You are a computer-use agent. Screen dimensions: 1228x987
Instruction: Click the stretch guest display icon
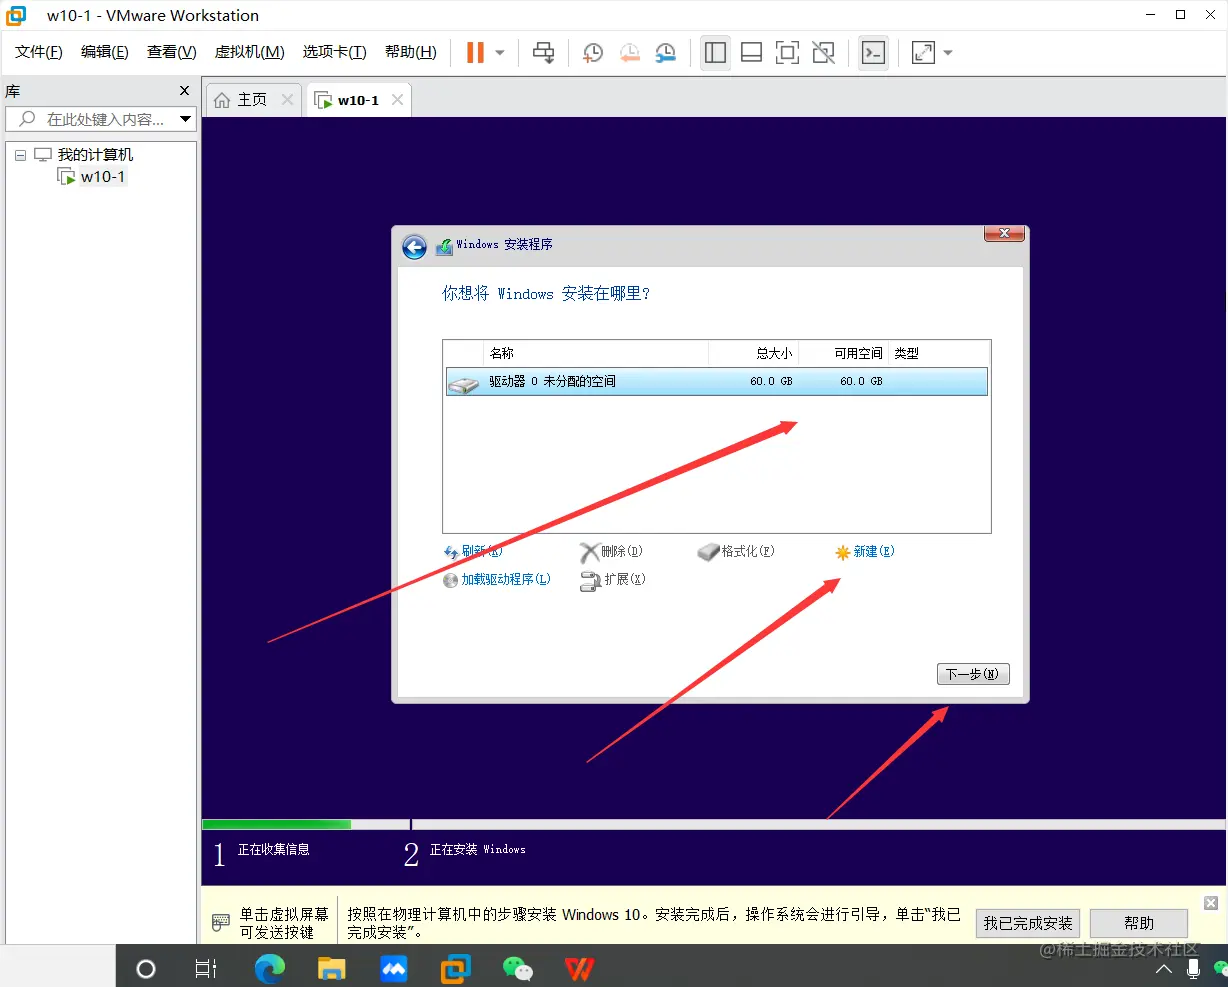(923, 53)
